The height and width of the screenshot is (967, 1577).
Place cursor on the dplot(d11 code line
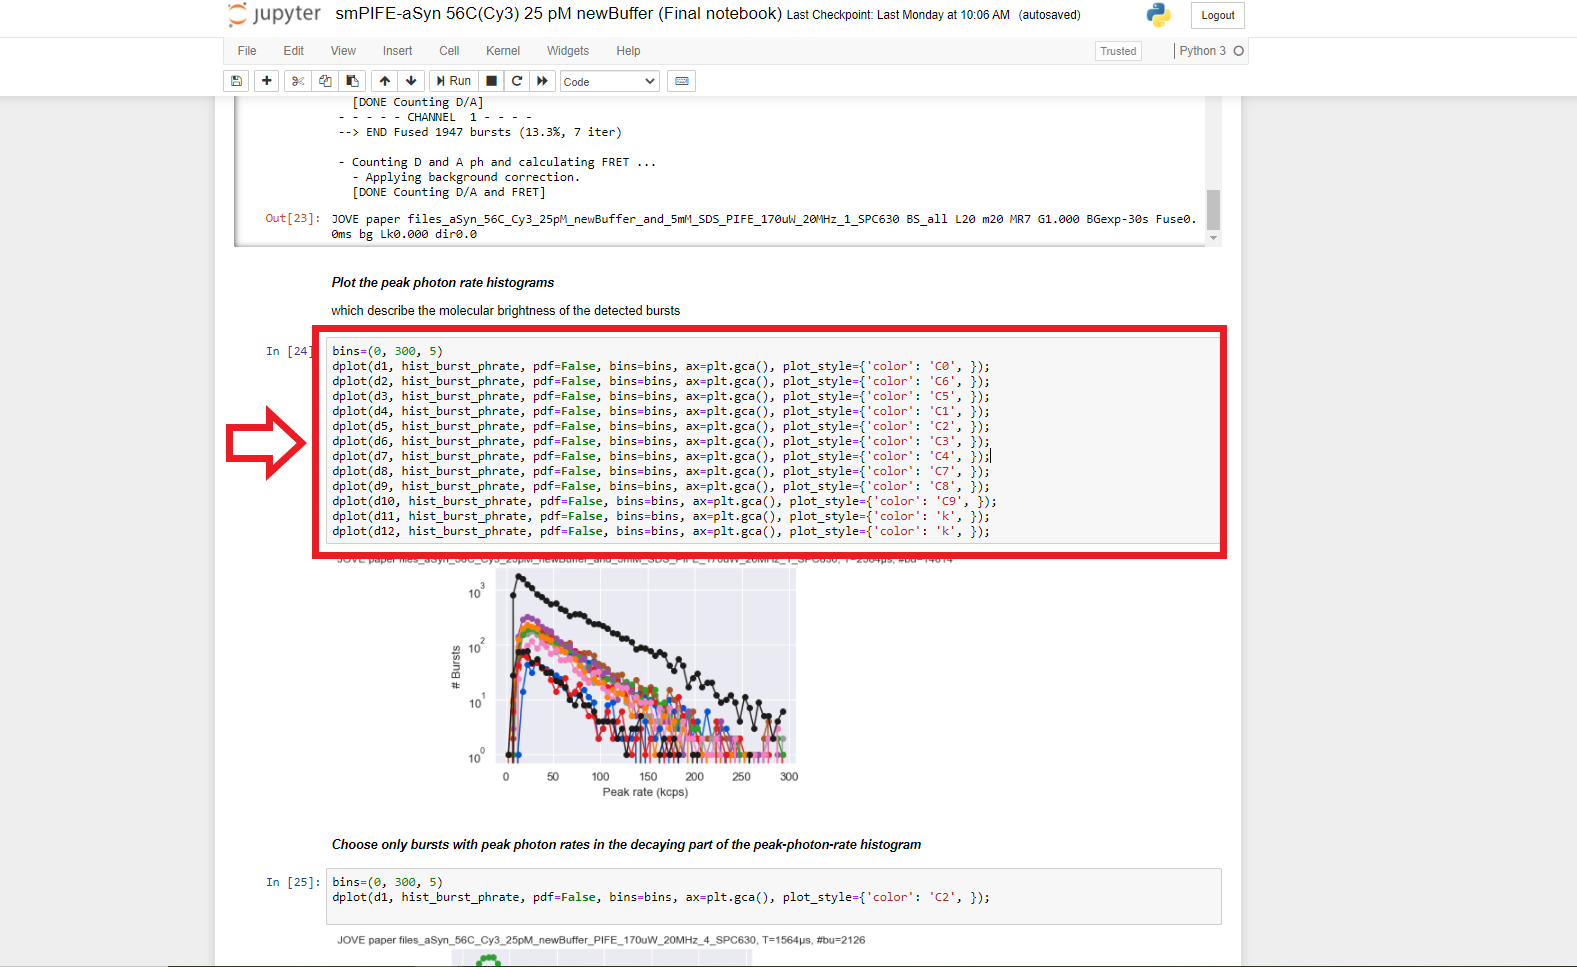click(x=661, y=516)
